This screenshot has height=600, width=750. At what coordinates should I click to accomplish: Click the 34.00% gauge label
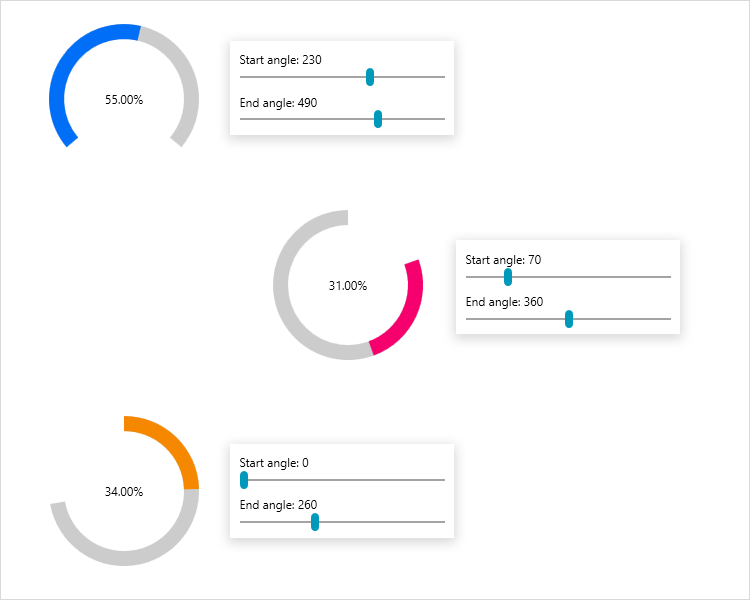pos(124,492)
